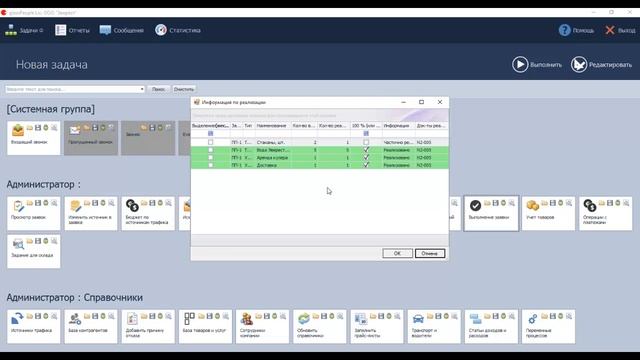The image size is (640, 360).
Task: Open the Учет товаров tile
Action: pos(548,213)
